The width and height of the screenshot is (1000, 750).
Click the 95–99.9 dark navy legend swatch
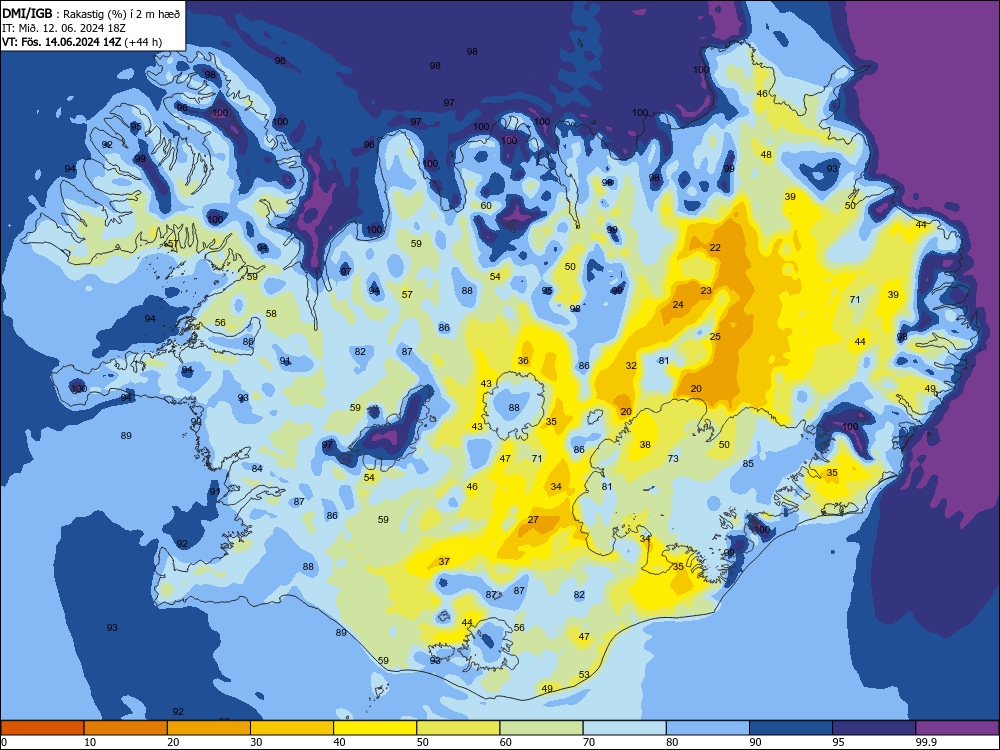click(874, 728)
